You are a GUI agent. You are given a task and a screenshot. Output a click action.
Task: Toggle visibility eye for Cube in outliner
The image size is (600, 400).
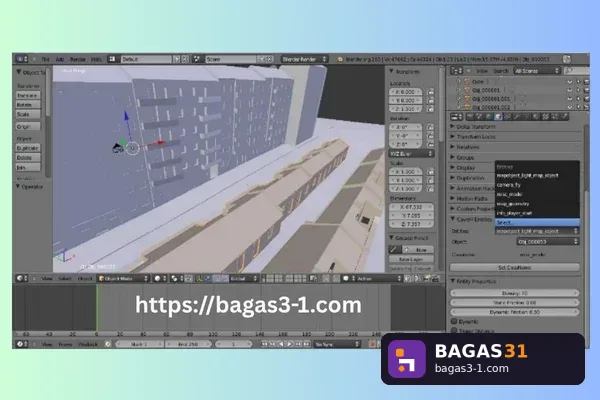tap(569, 82)
